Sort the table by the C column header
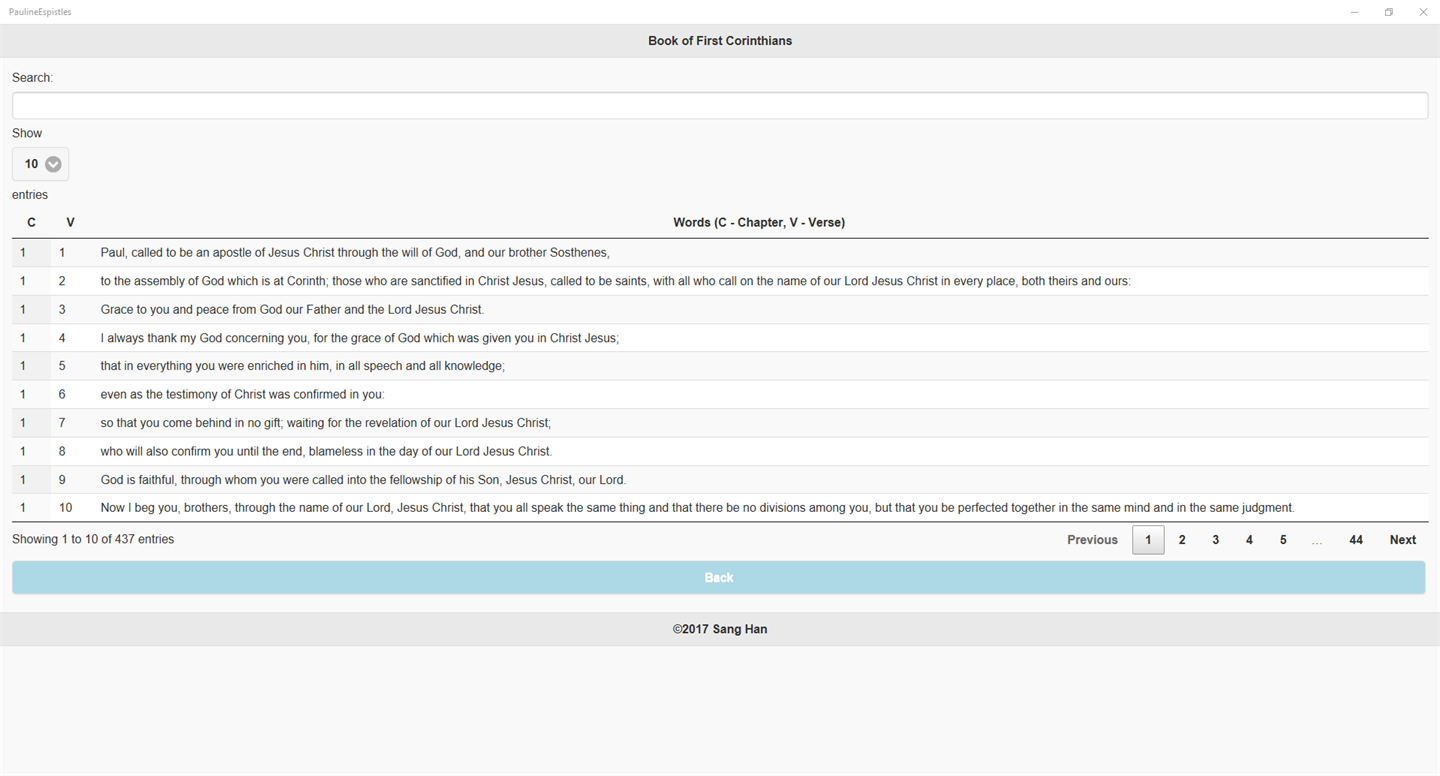 pyautogui.click(x=31, y=222)
